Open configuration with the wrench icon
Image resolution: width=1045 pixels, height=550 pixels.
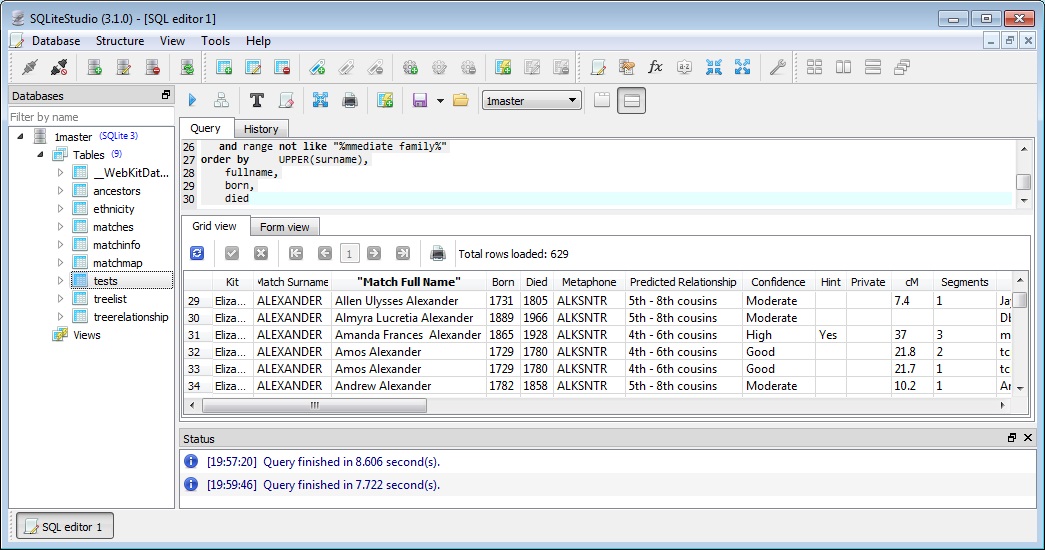(x=777, y=67)
